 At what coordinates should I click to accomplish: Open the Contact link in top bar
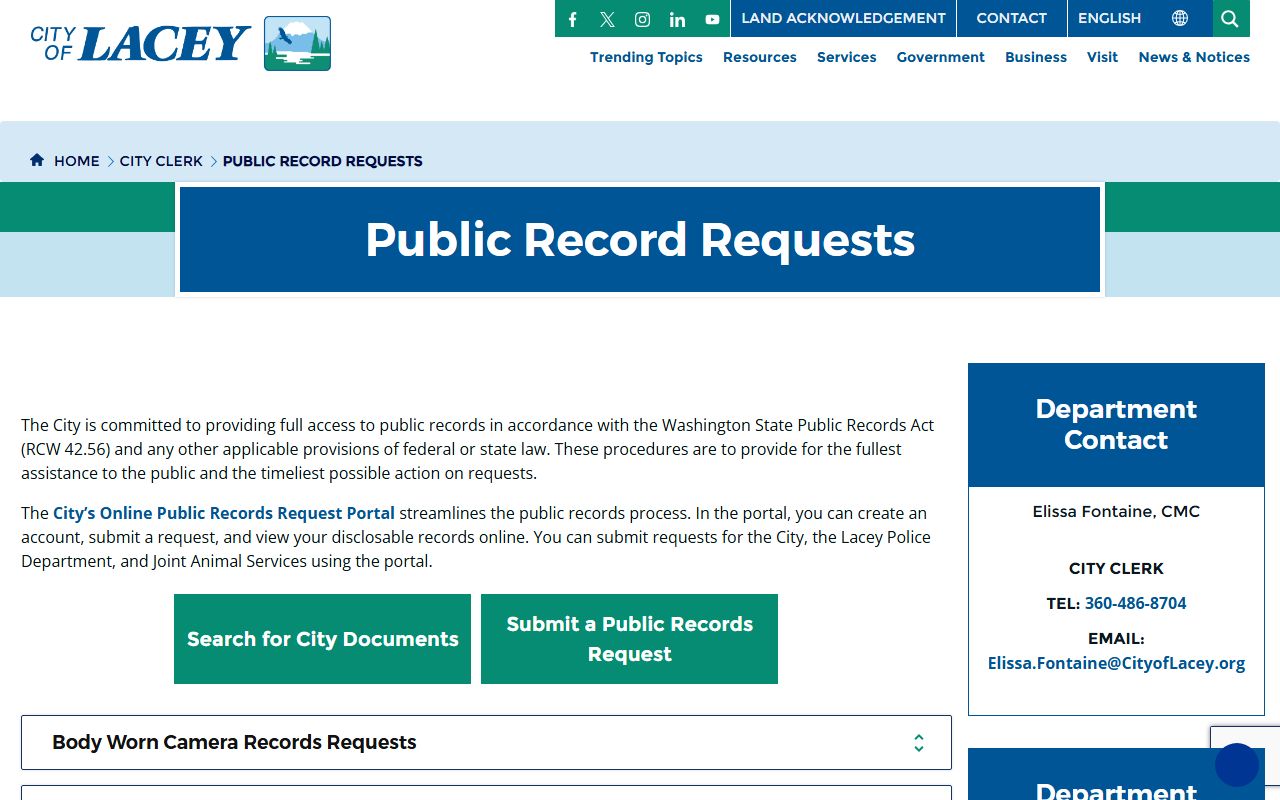pos(1011,18)
